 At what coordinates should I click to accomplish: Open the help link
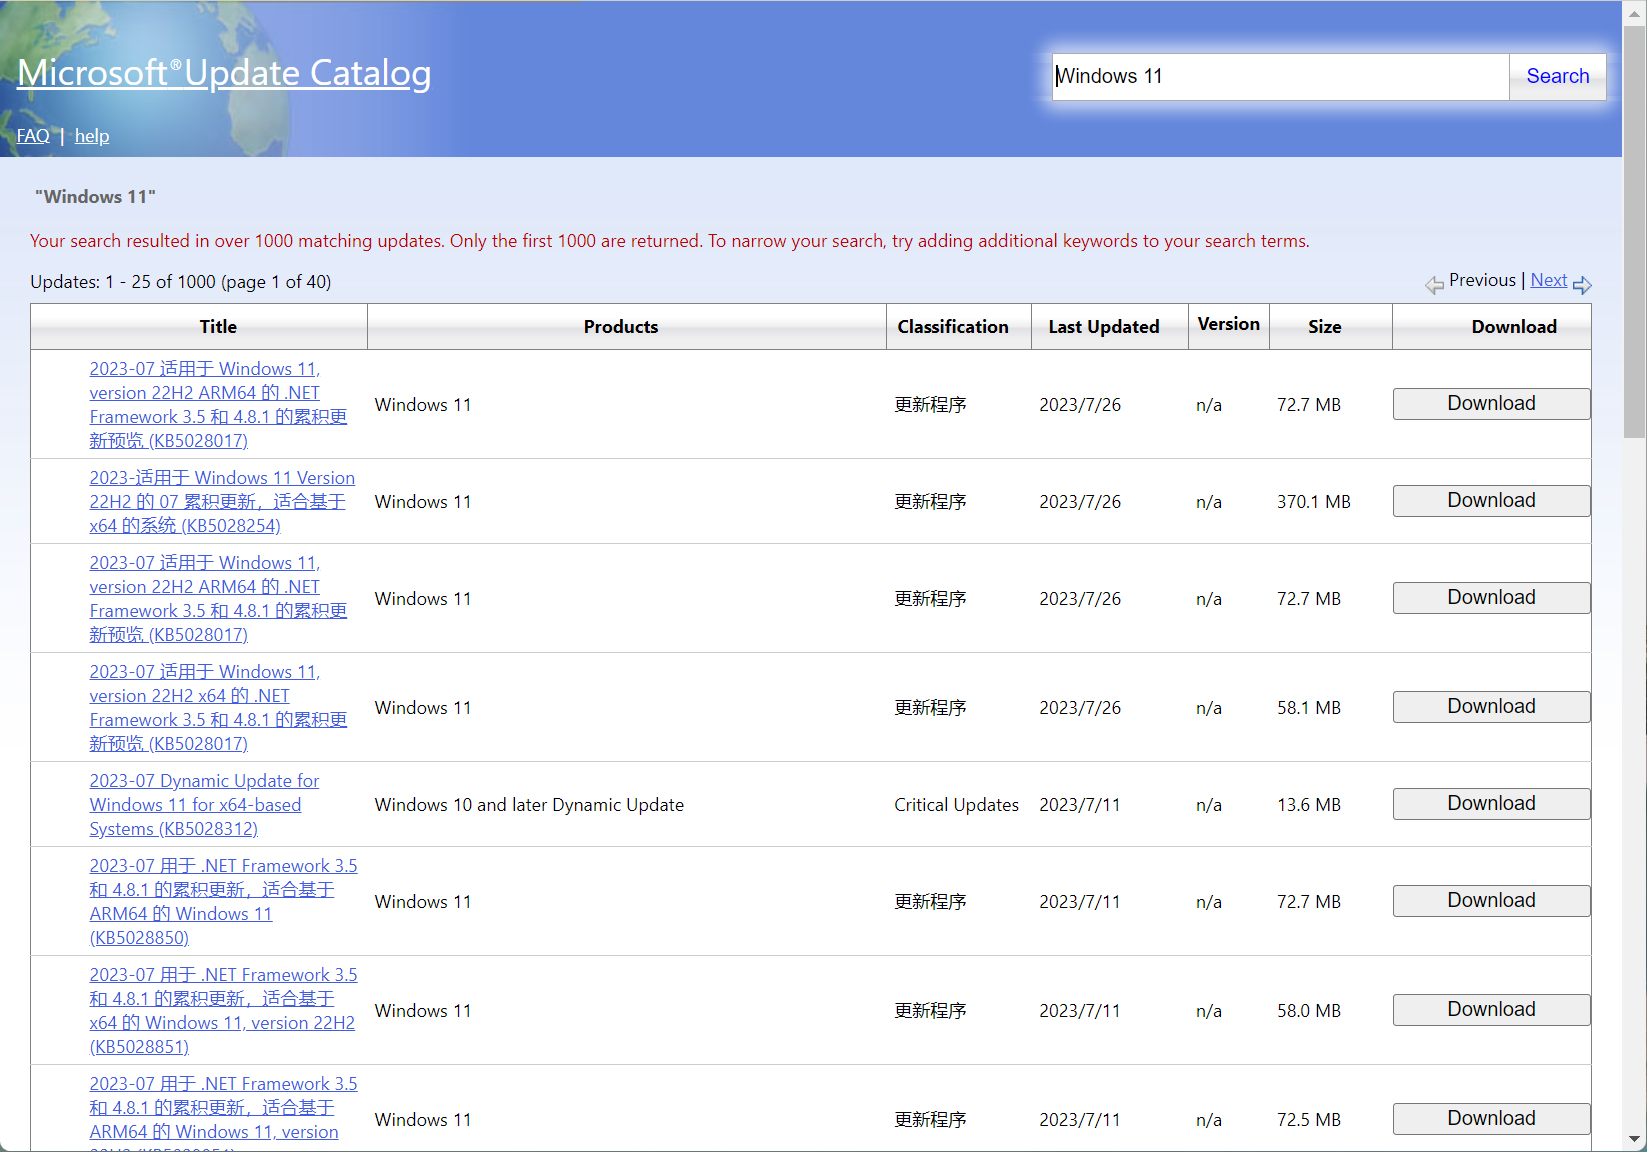click(92, 136)
